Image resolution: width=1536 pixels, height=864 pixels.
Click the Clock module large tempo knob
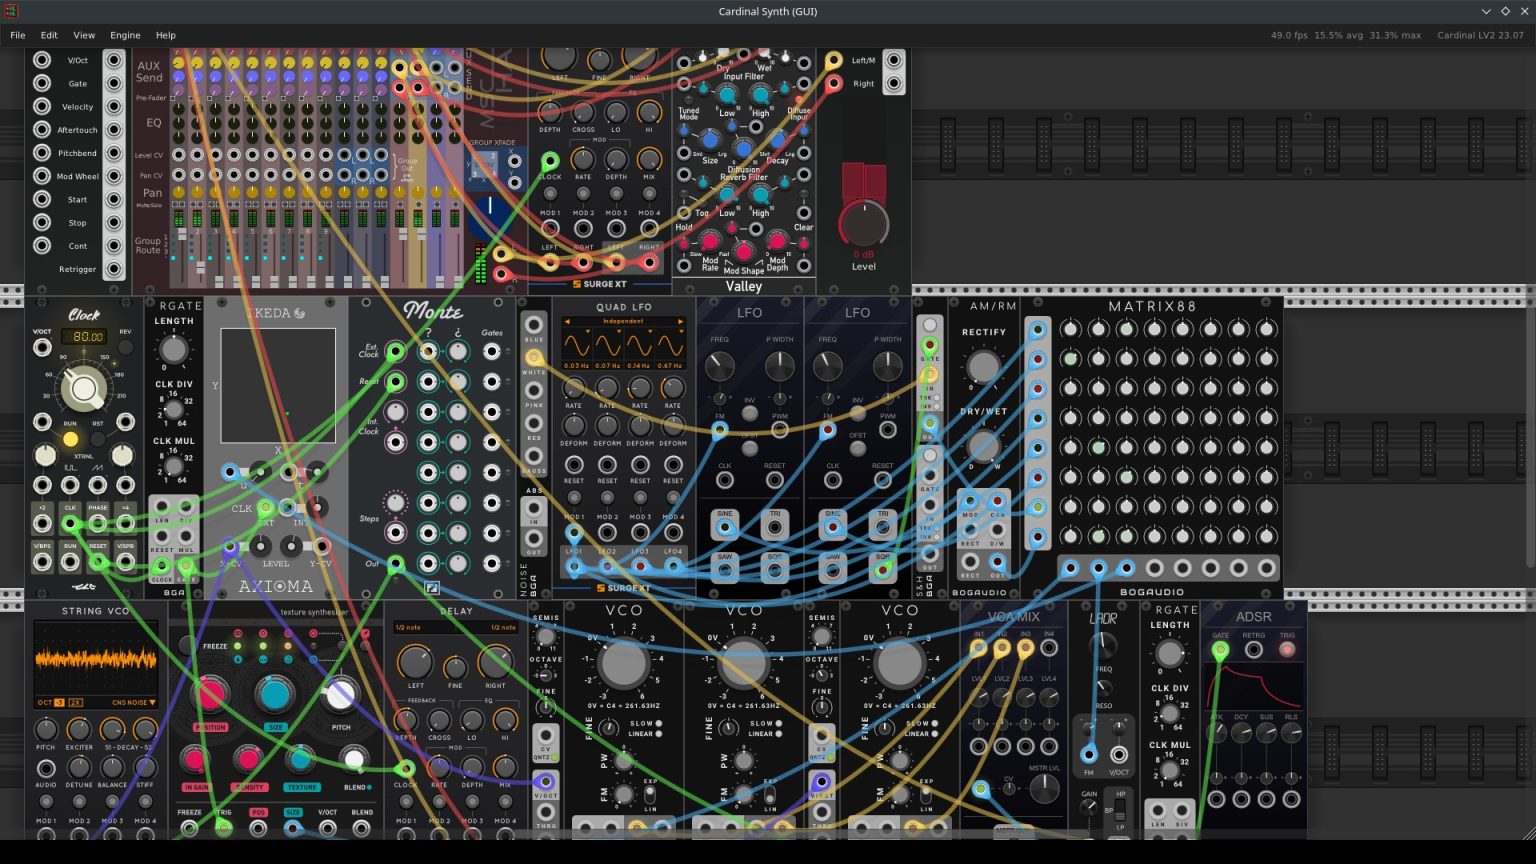pos(84,389)
